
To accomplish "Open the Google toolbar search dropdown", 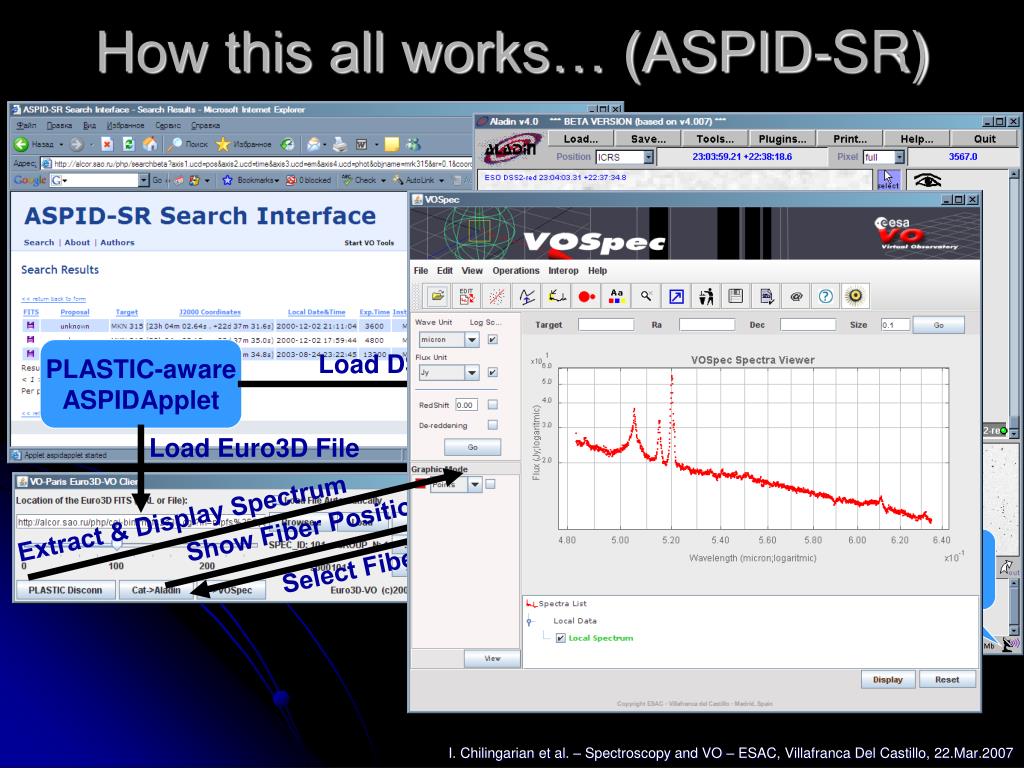I will (x=144, y=180).
